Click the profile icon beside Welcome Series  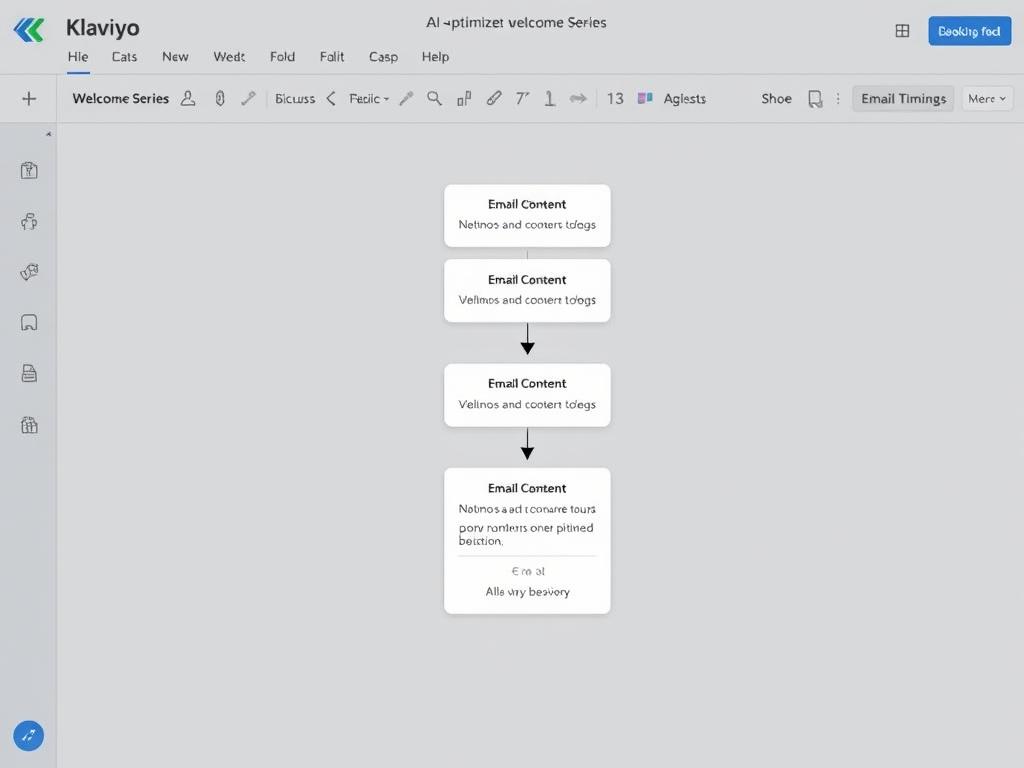point(188,98)
